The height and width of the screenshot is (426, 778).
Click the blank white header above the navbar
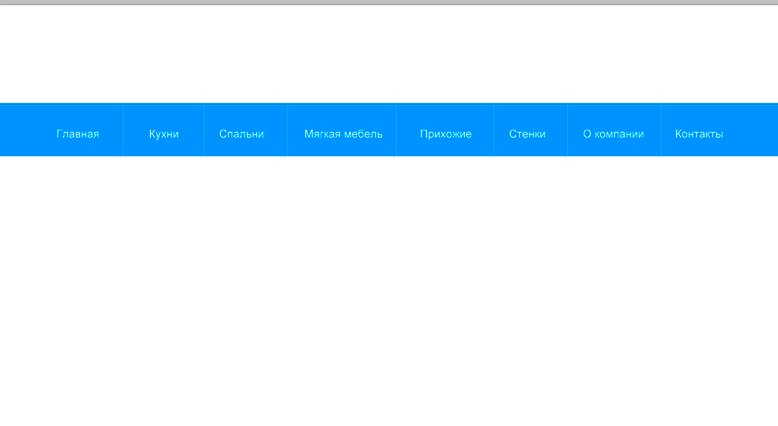[x=389, y=55]
